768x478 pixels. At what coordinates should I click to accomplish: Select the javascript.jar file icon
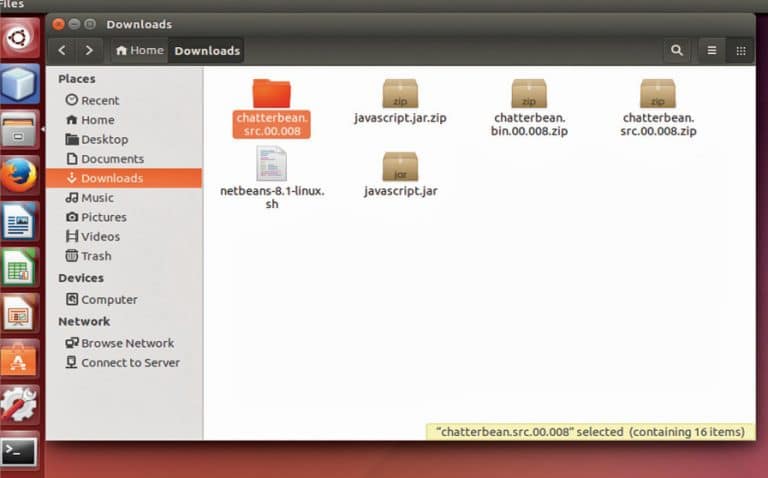400,166
